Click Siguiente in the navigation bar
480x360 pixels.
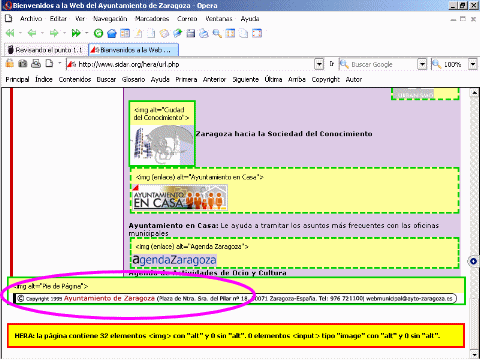246,79
